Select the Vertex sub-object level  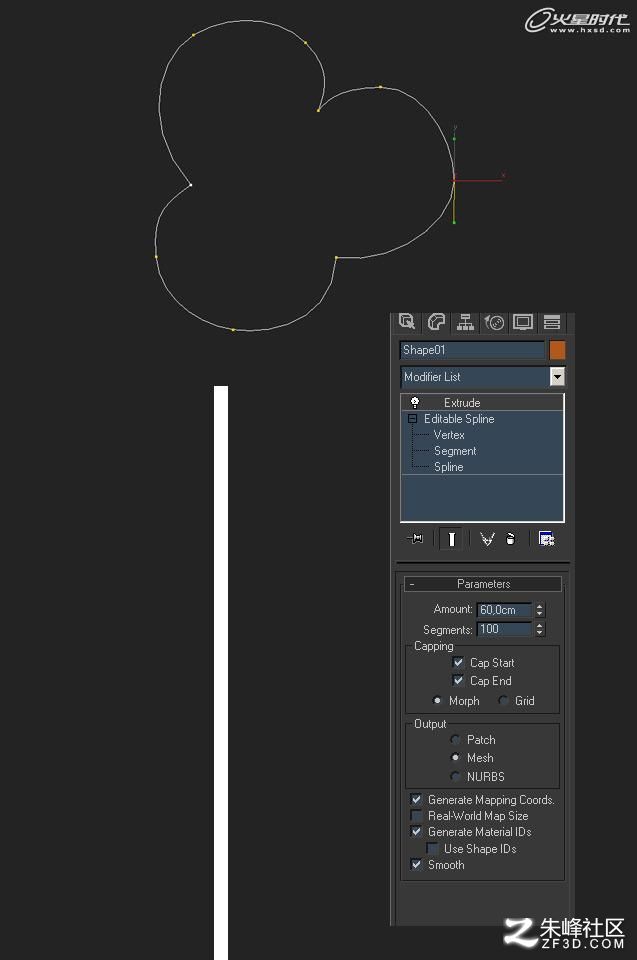[449, 435]
